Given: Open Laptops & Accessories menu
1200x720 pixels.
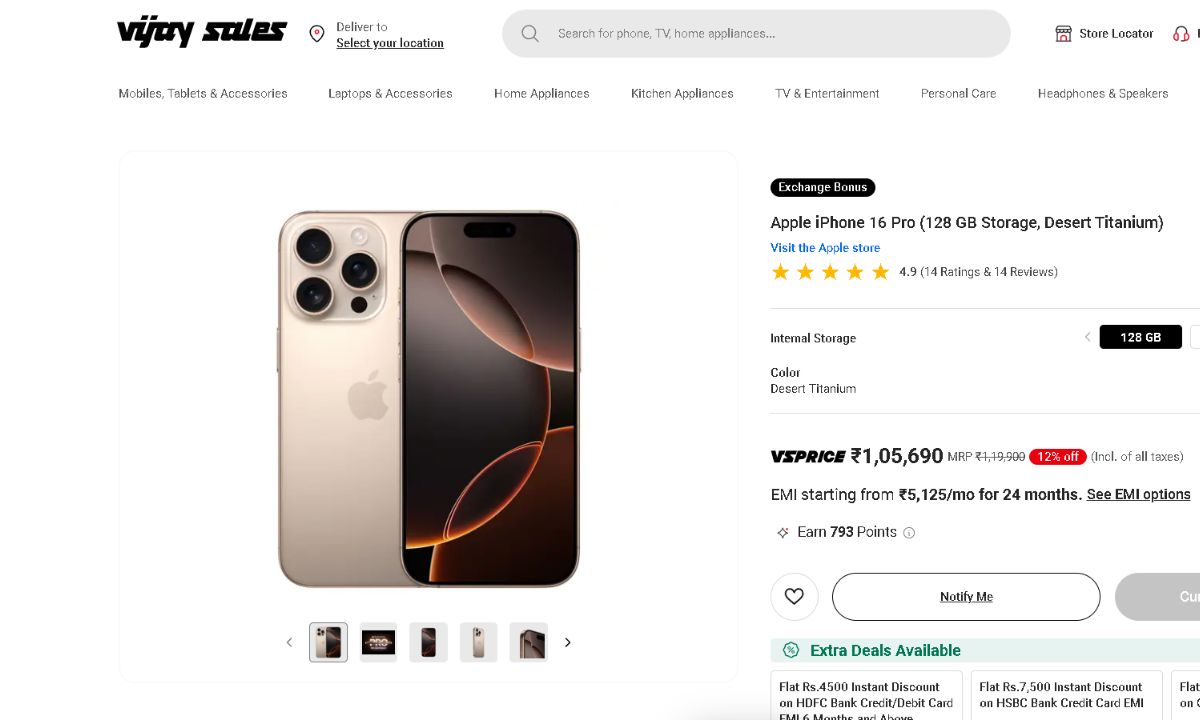Looking at the screenshot, I should point(390,94).
